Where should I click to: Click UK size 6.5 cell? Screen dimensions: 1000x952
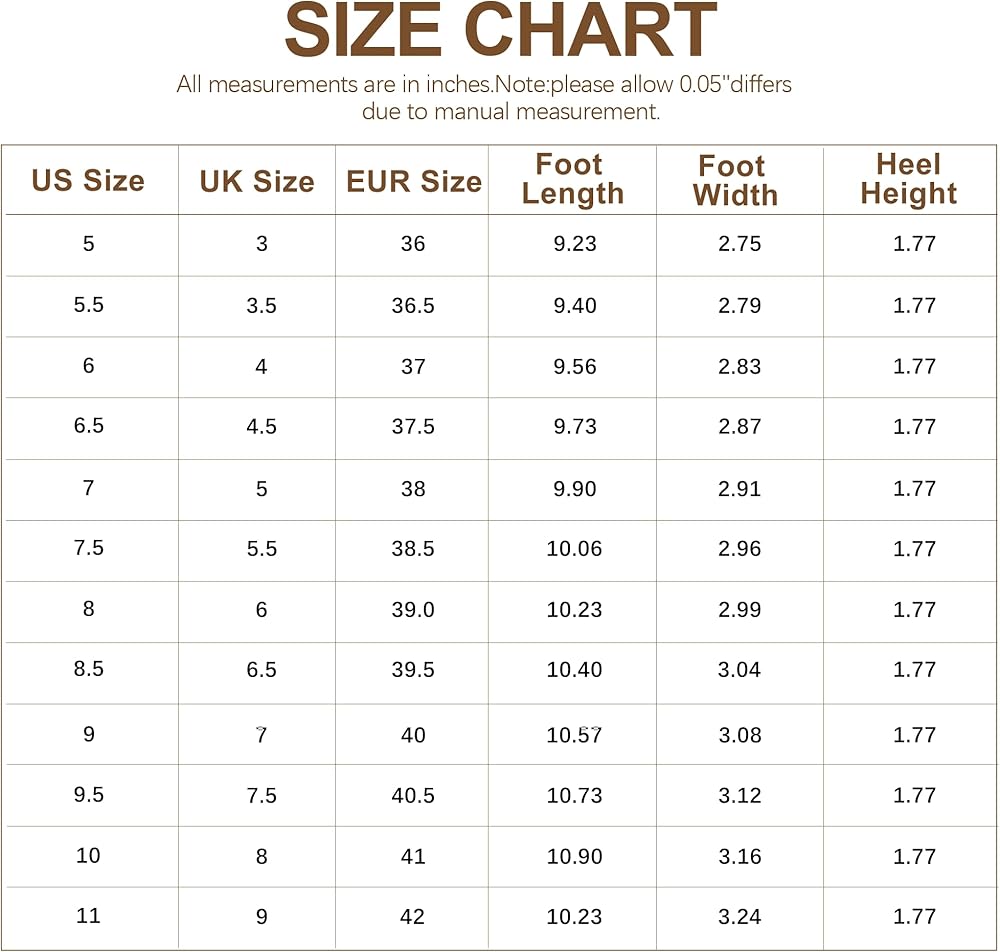pyautogui.click(x=261, y=670)
